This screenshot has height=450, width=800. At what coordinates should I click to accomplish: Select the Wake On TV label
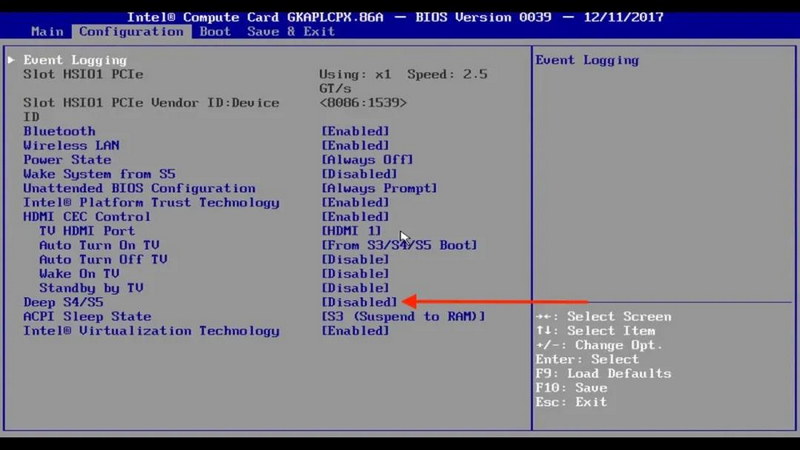(x=79, y=274)
